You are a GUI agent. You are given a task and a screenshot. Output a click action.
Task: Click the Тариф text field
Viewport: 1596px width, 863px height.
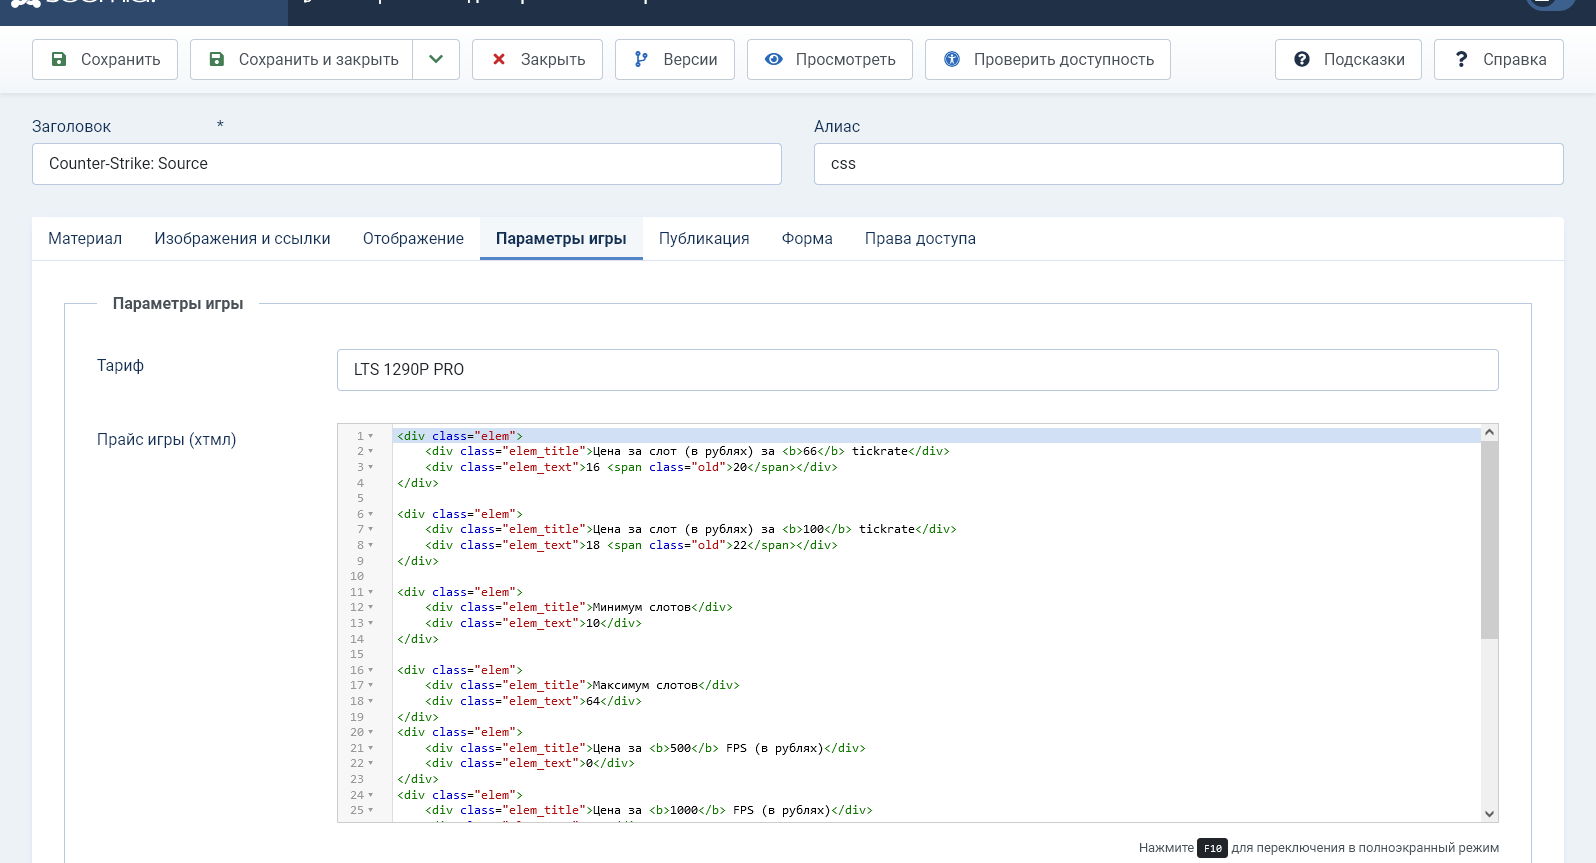[917, 370]
